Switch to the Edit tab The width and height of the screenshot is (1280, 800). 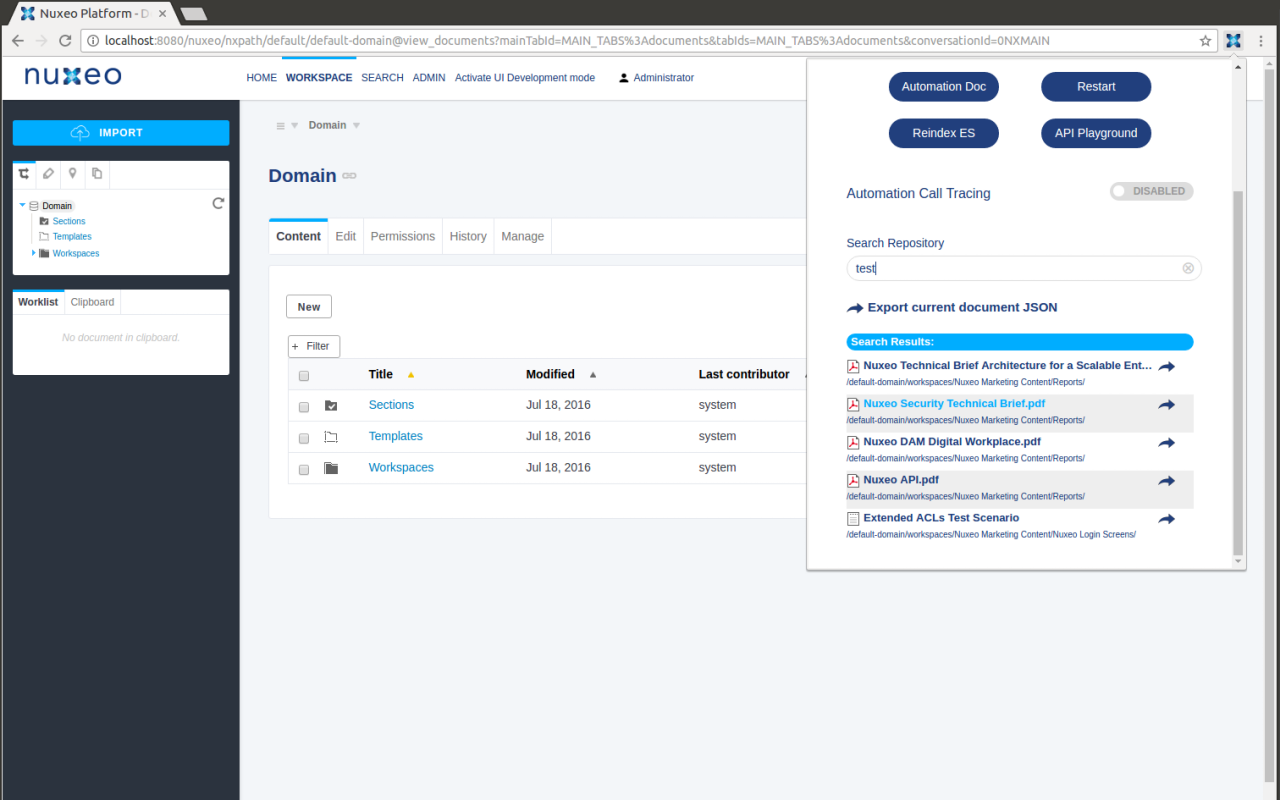coord(346,236)
